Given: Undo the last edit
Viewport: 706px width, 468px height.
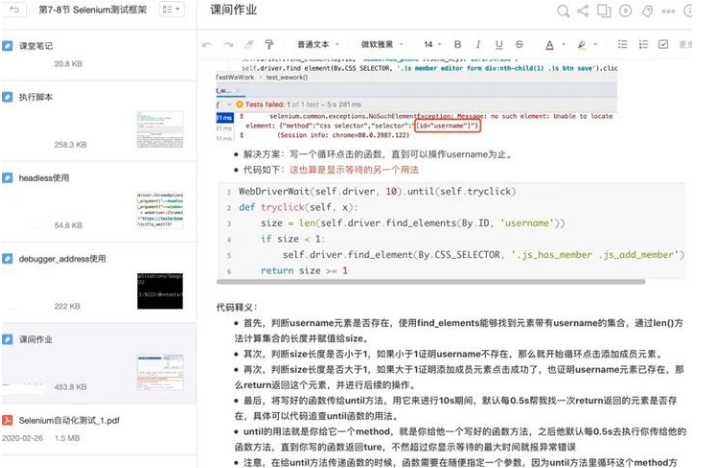Looking at the screenshot, I should click(207, 45).
